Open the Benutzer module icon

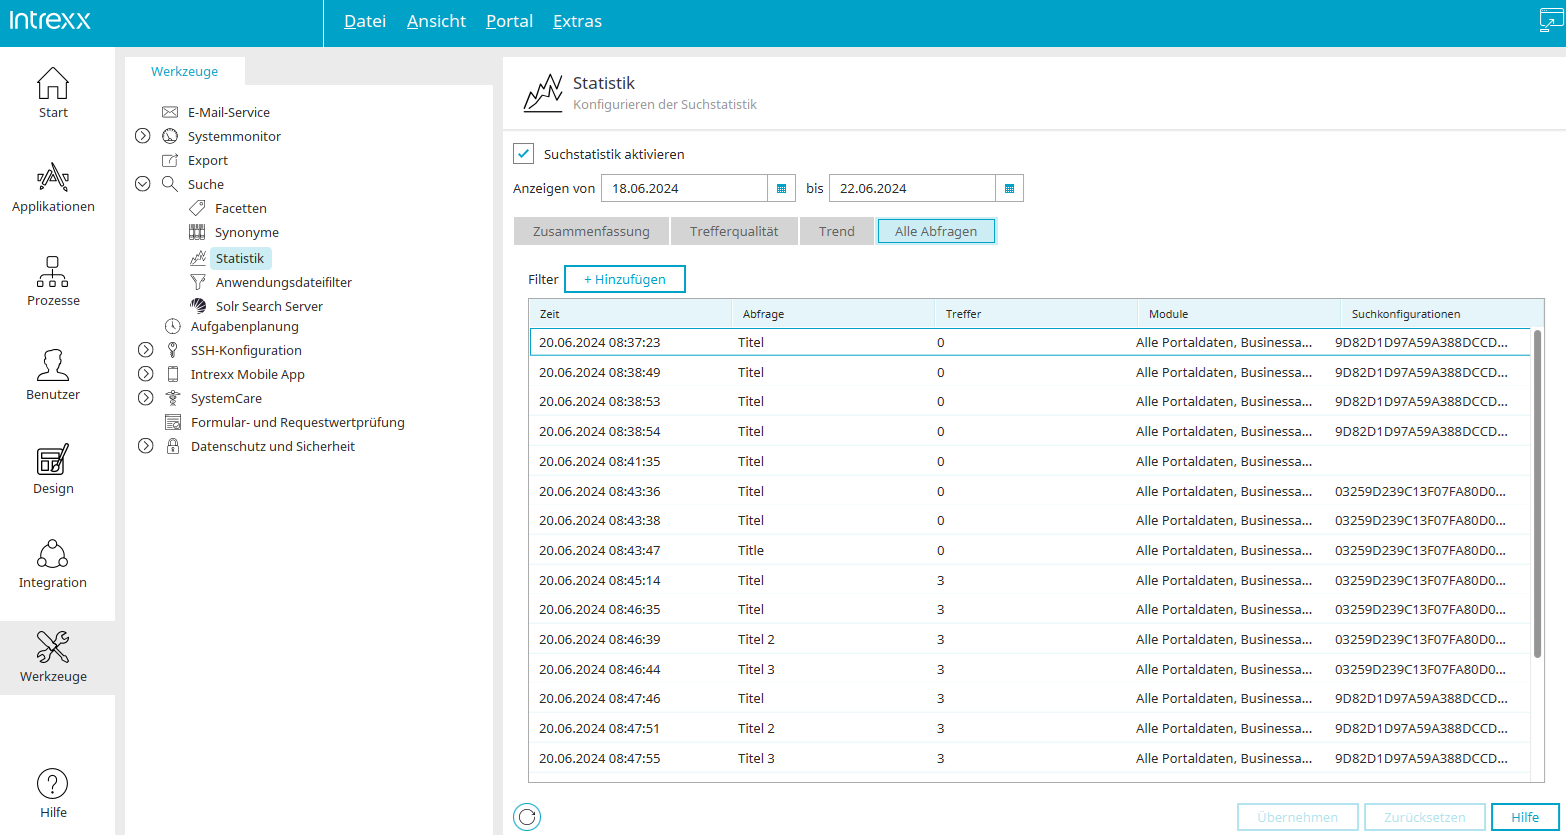pyautogui.click(x=53, y=366)
